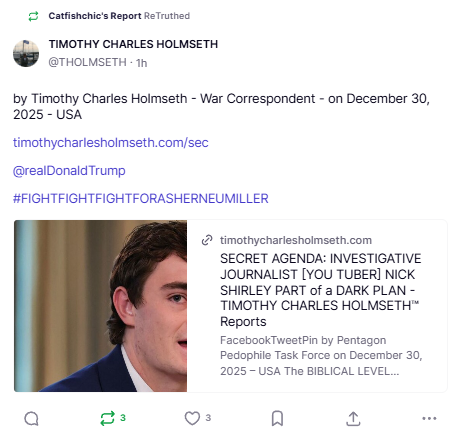The image size is (460, 435).
Task: Click the like count number 3
Action: 208,418
